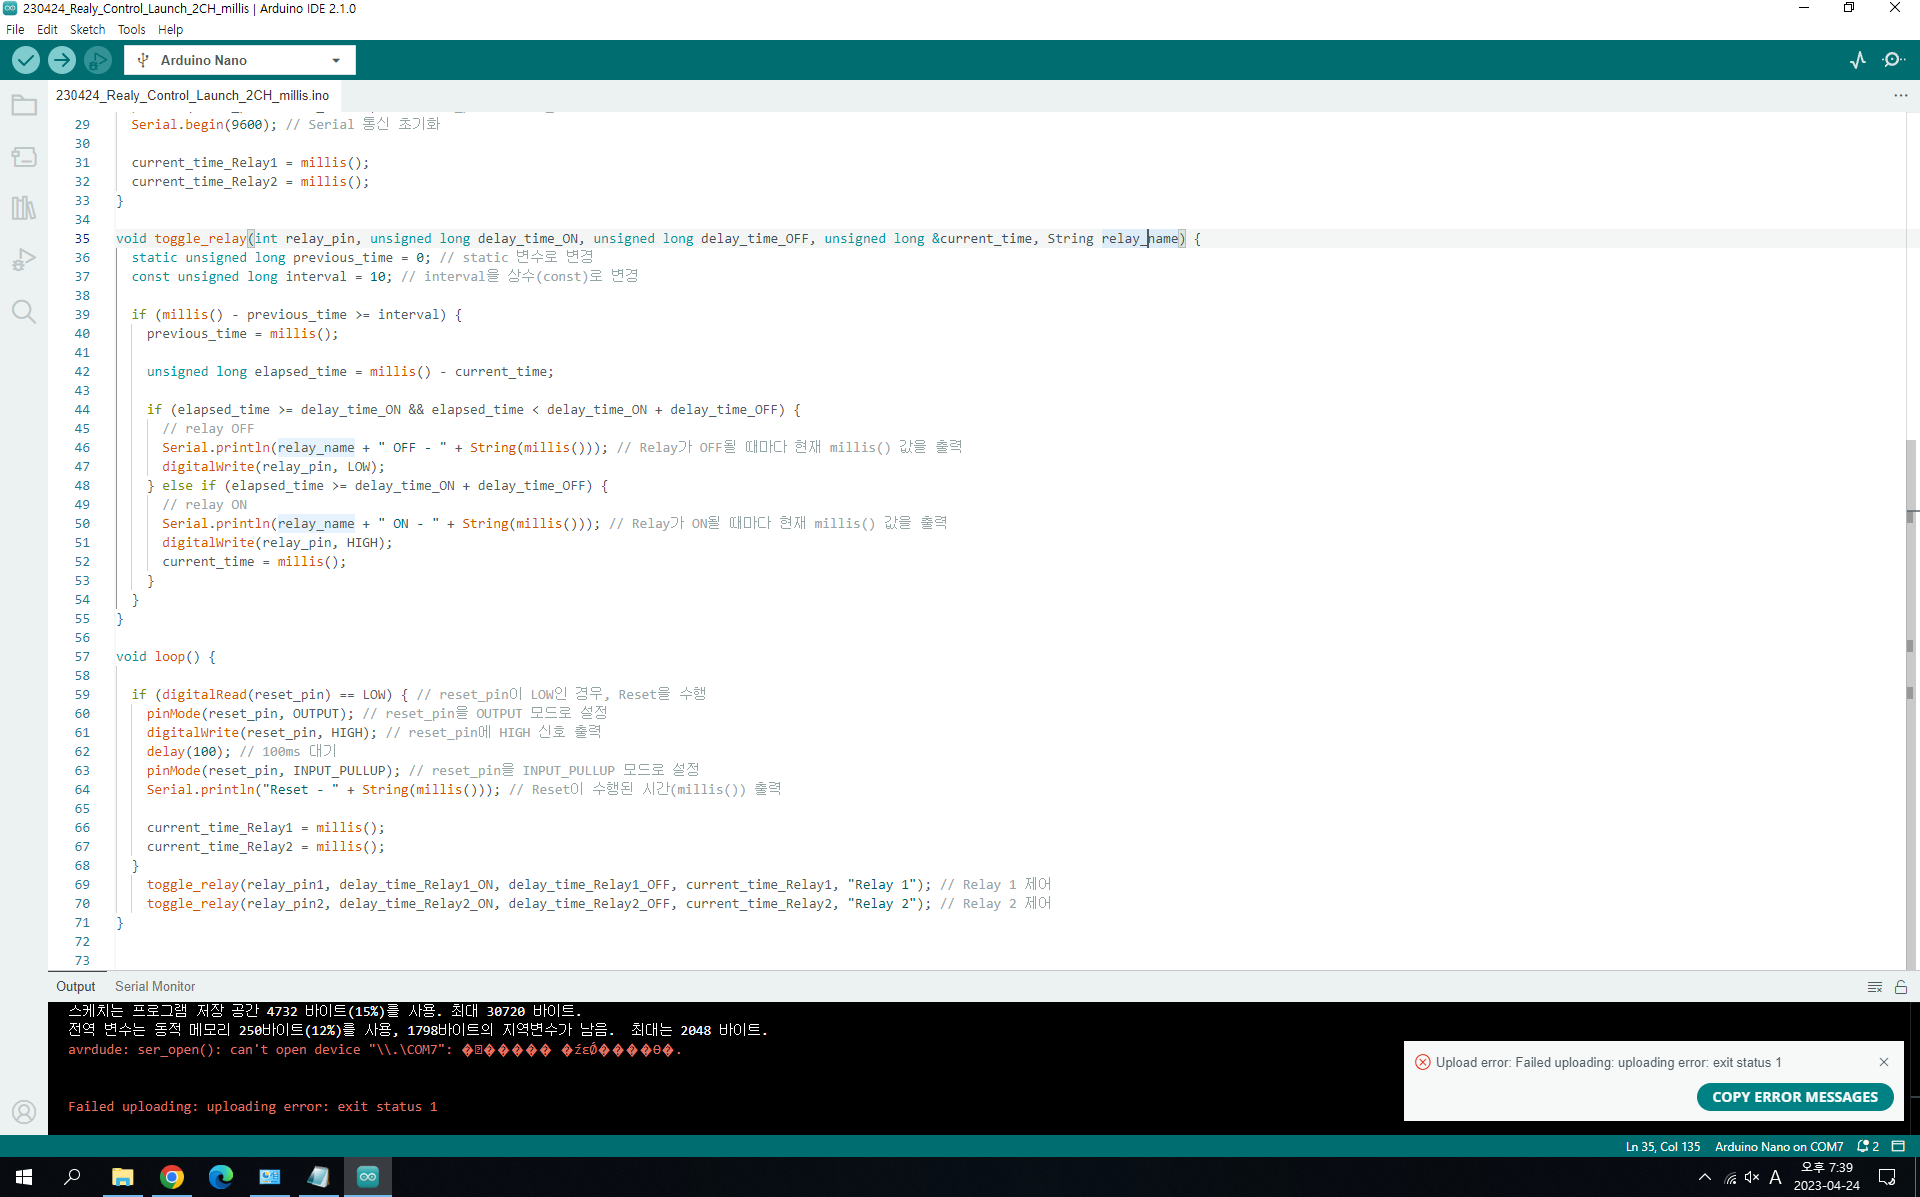The image size is (1920, 1197).
Task: Click the Upload arrow button
Action: (61, 60)
